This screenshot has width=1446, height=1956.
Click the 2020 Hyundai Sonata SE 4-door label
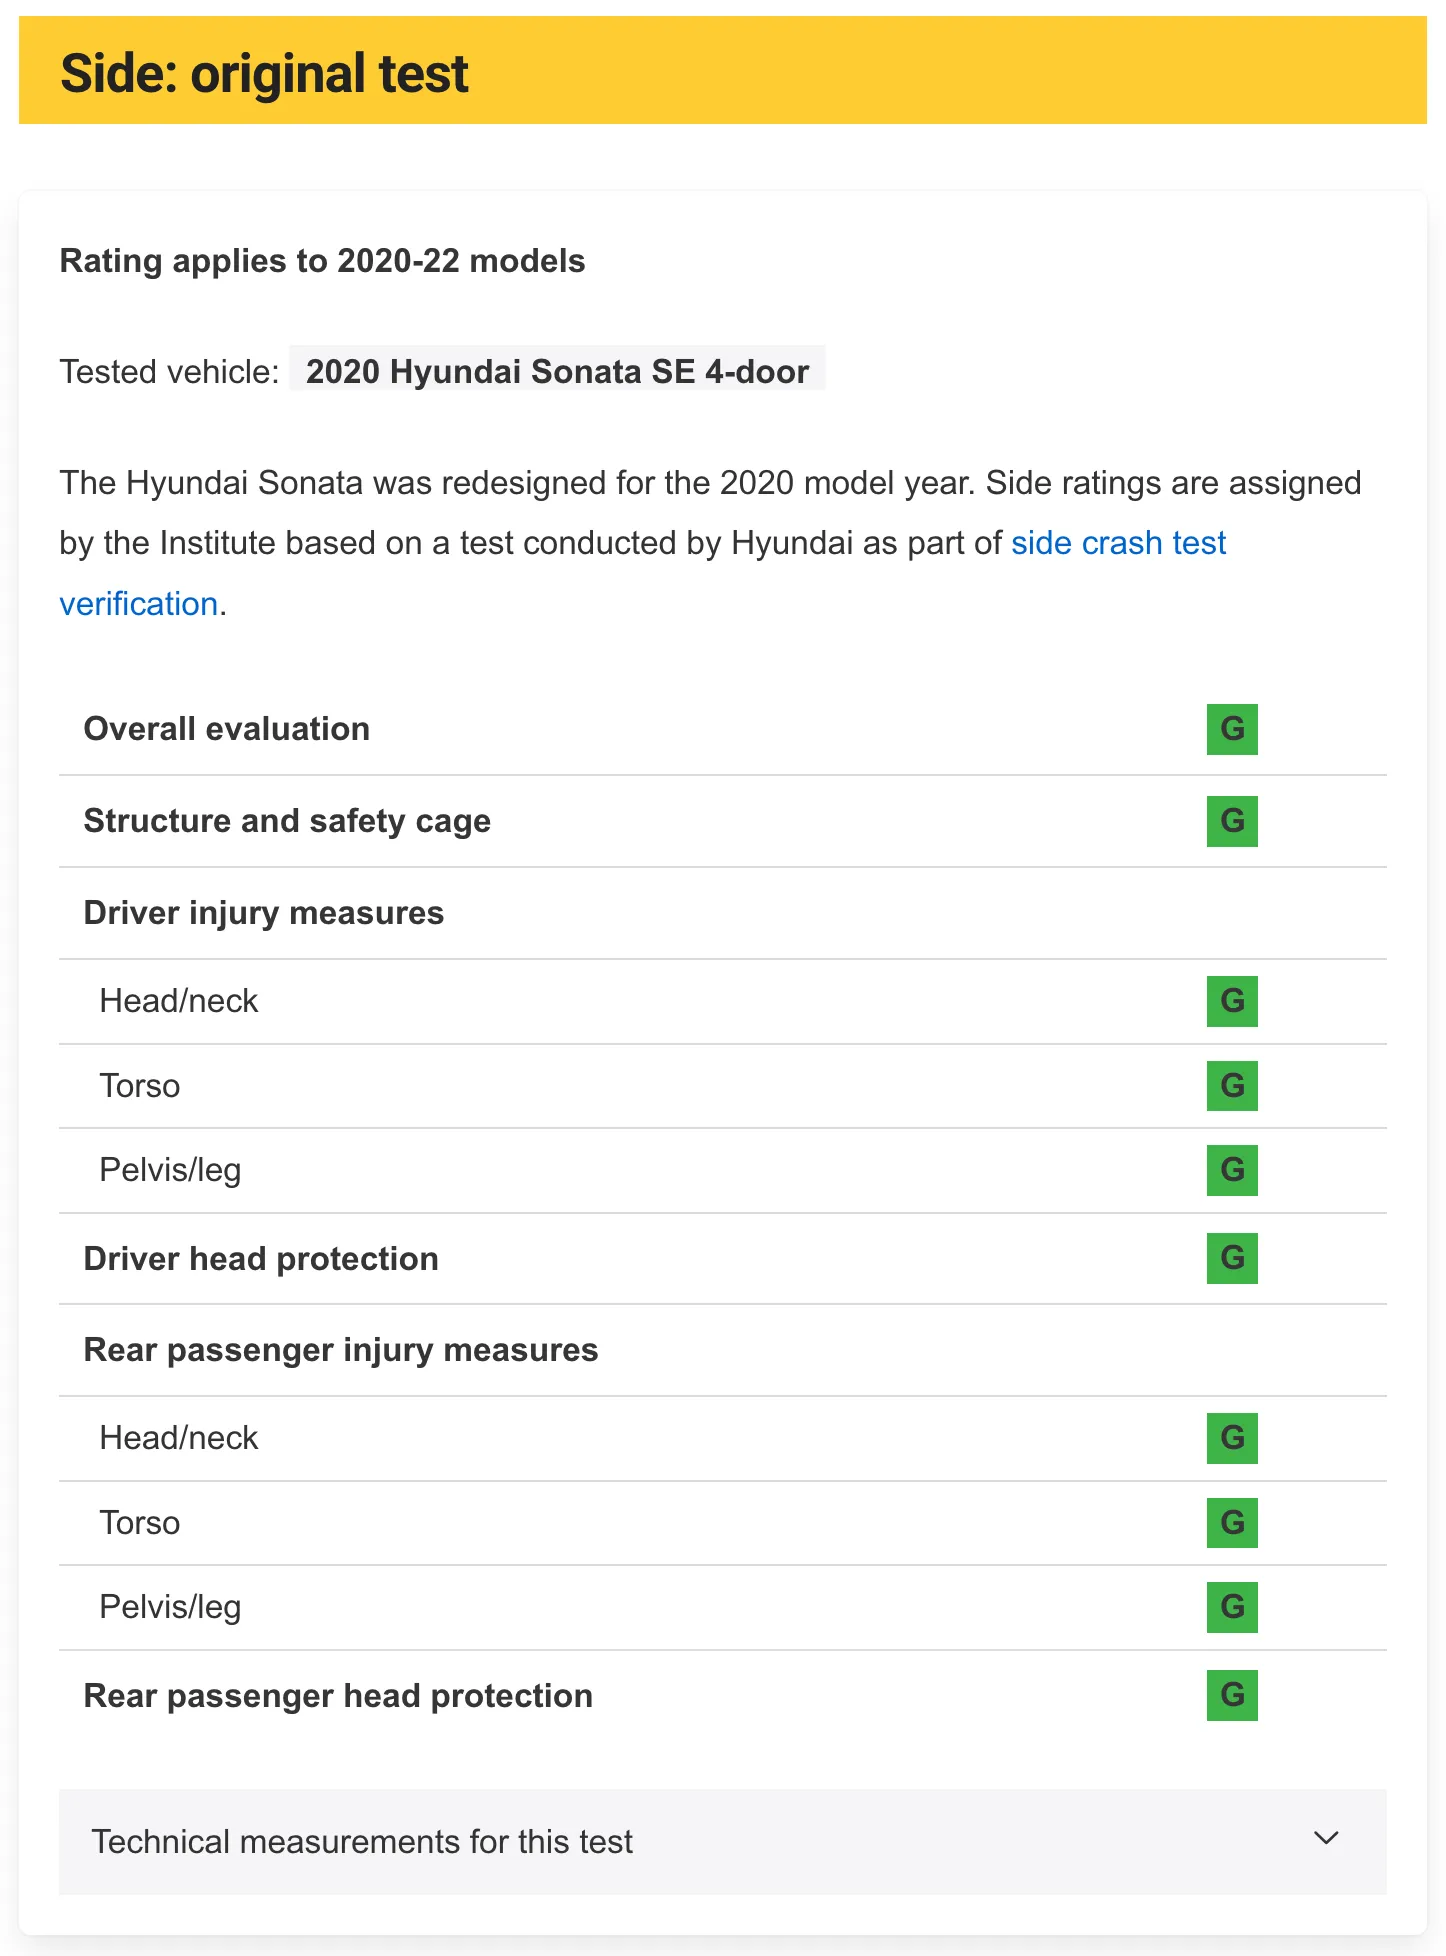click(x=557, y=371)
